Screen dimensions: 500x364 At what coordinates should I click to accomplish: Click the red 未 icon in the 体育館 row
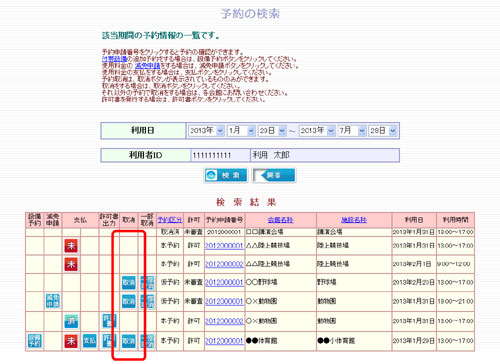point(71,341)
